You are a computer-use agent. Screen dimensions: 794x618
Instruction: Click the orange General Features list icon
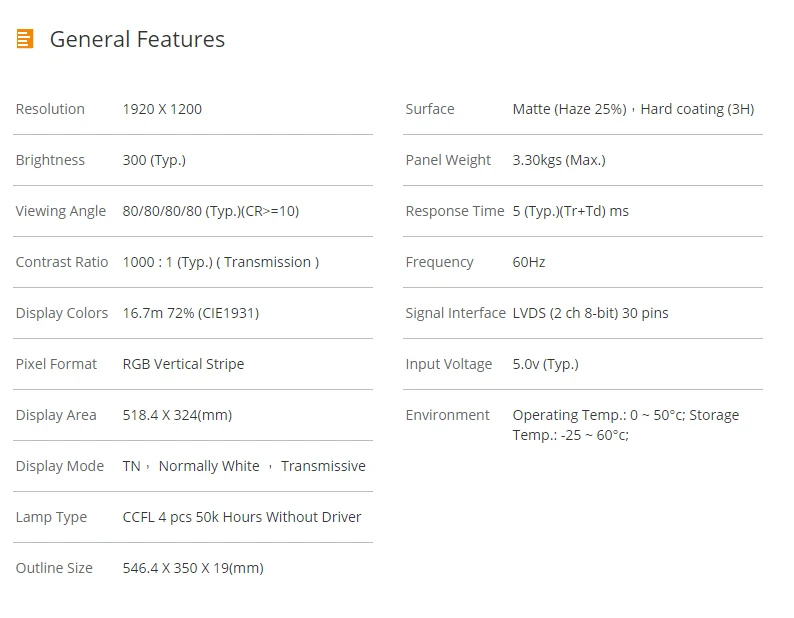(25, 38)
